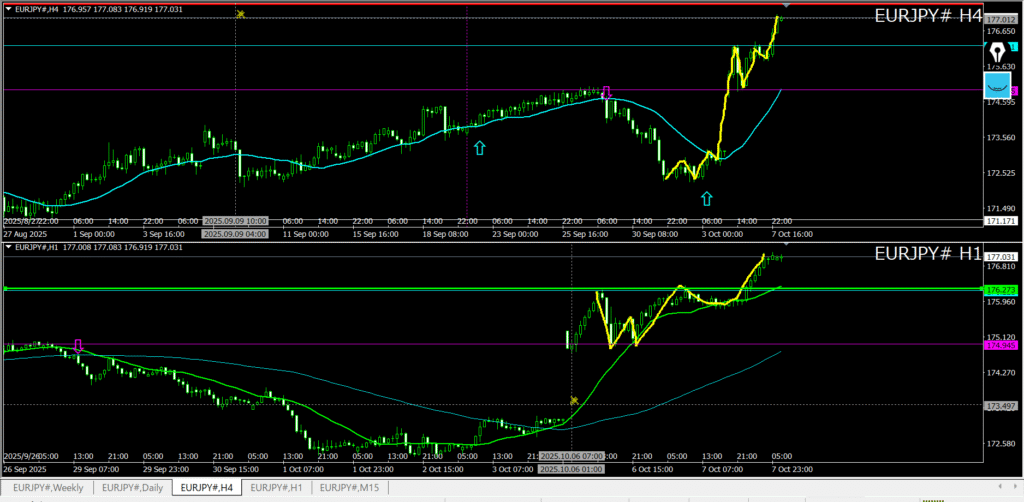Select the cyan up arrow near 18 Sep

[480, 148]
